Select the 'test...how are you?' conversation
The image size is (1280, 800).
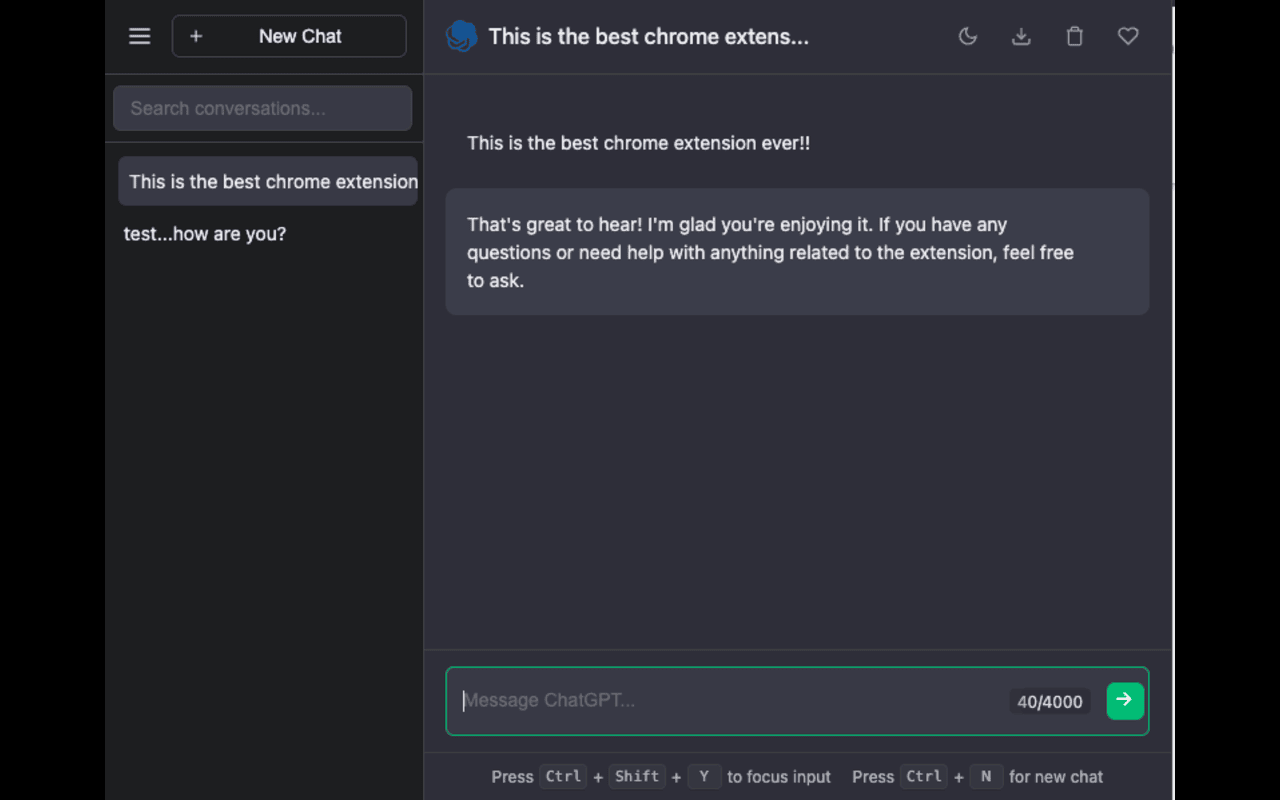point(205,234)
